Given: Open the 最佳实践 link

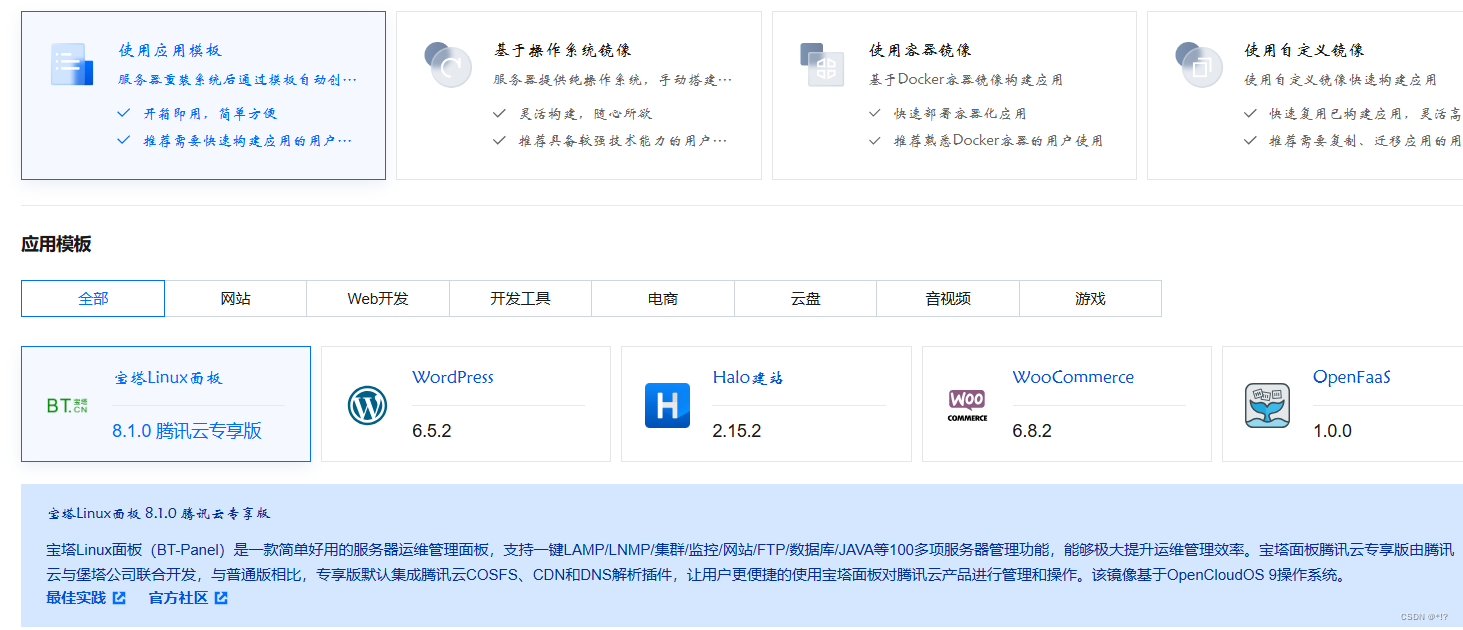Looking at the screenshot, I should click(77, 598).
